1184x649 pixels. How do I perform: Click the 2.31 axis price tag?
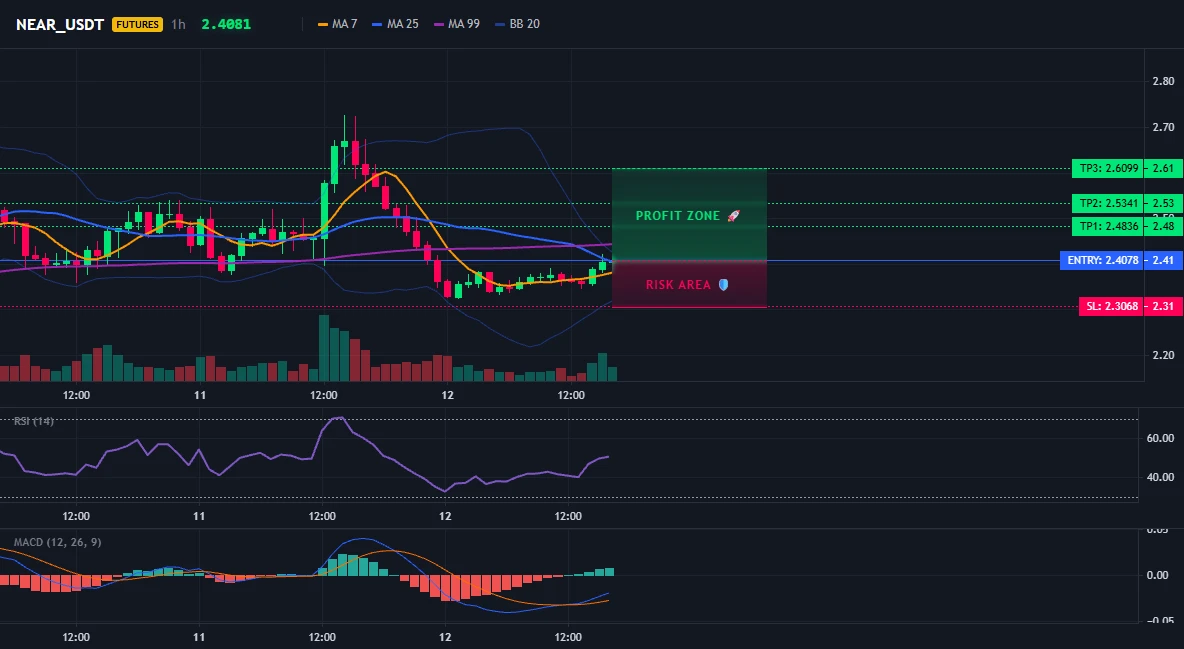click(x=1164, y=307)
